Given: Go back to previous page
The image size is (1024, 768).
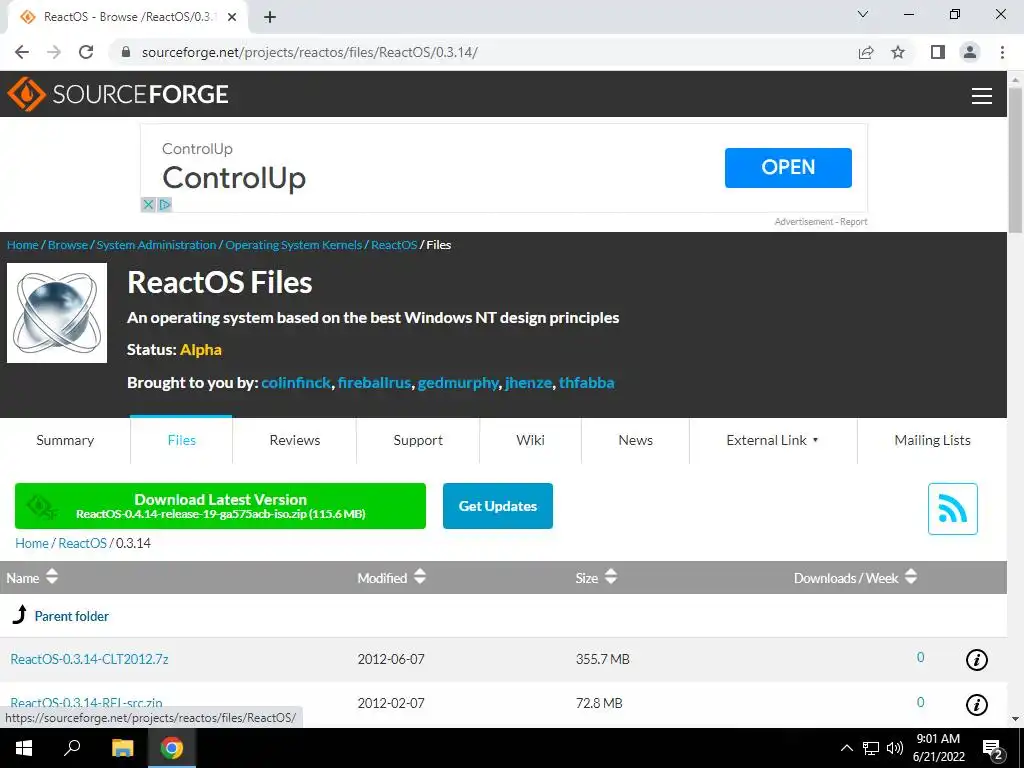Looking at the screenshot, I should pyautogui.click(x=22, y=52).
